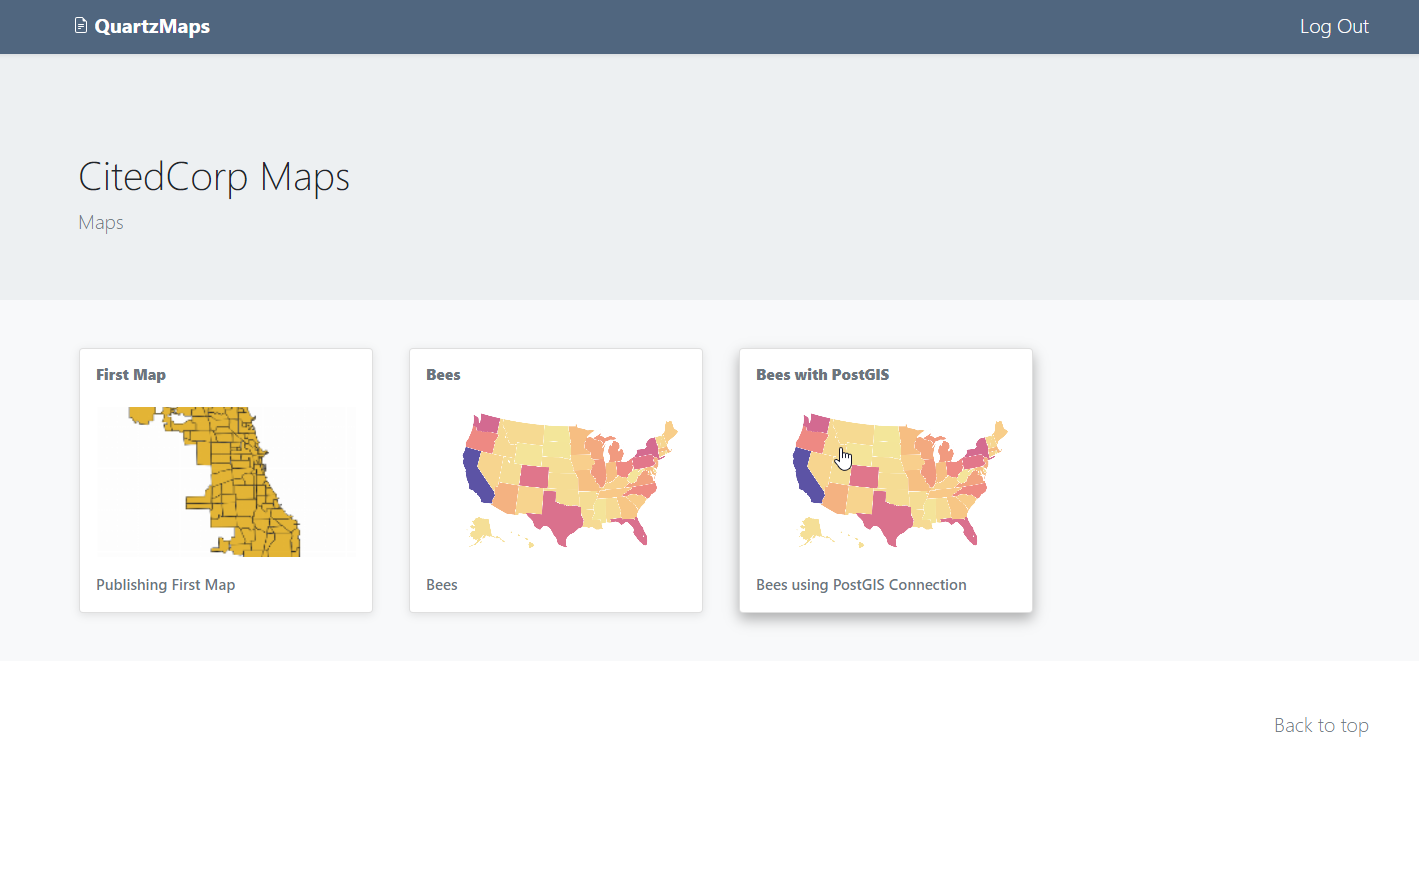Click purple California on the Bees map

click(x=474, y=476)
